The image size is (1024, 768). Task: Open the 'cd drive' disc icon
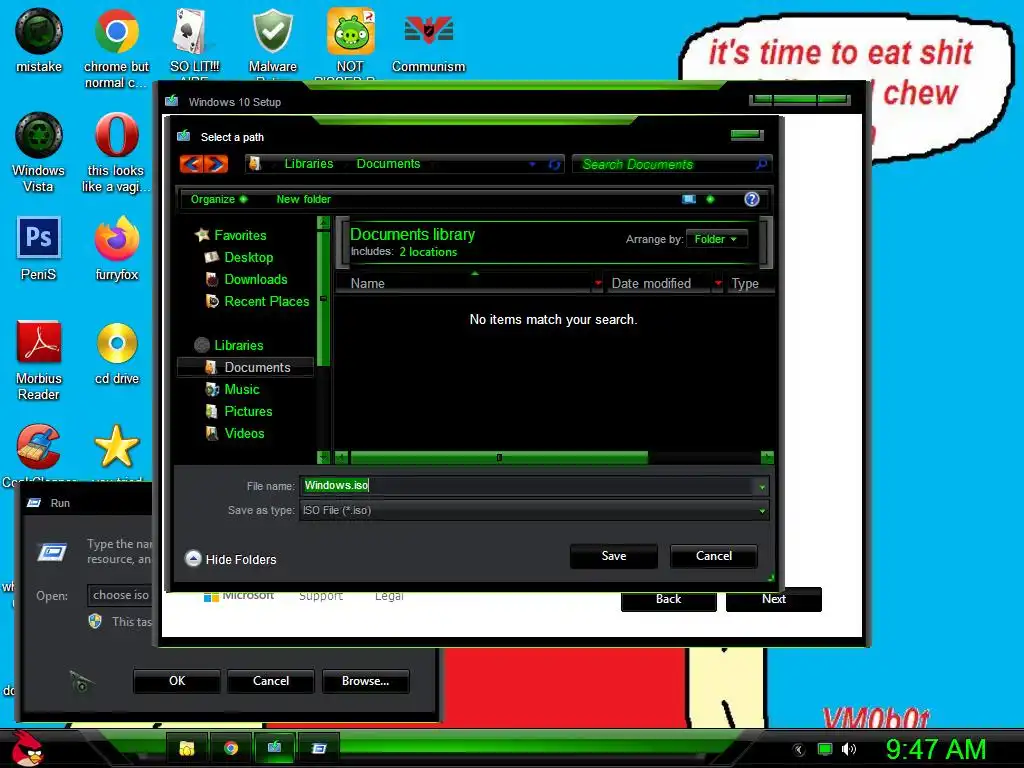[x=117, y=343]
